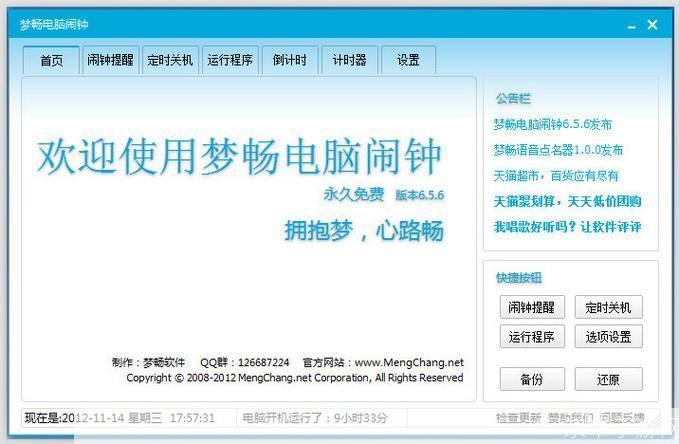Open 选项设置 shortcut button

[x=608, y=337]
